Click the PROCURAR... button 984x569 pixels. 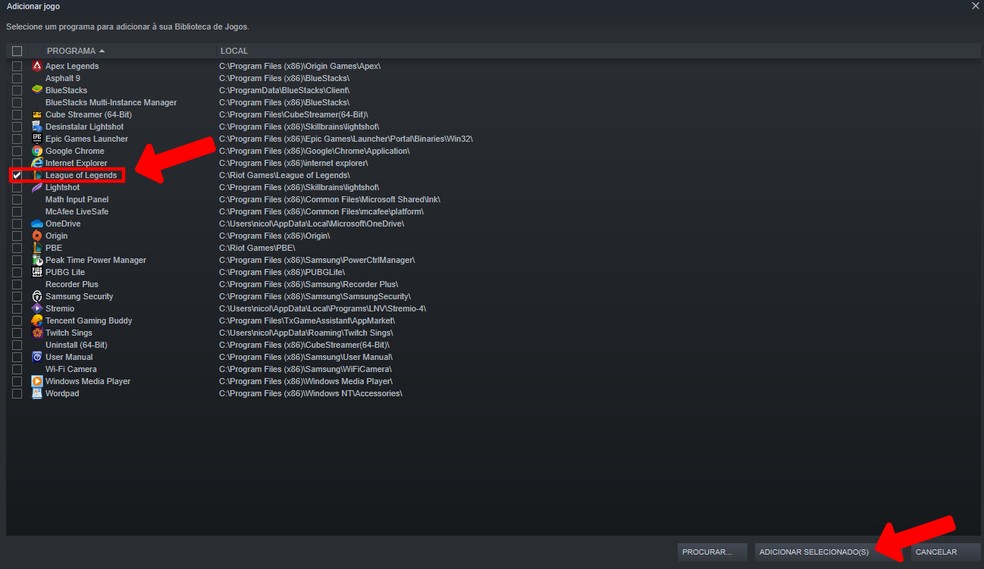tap(712, 552)
